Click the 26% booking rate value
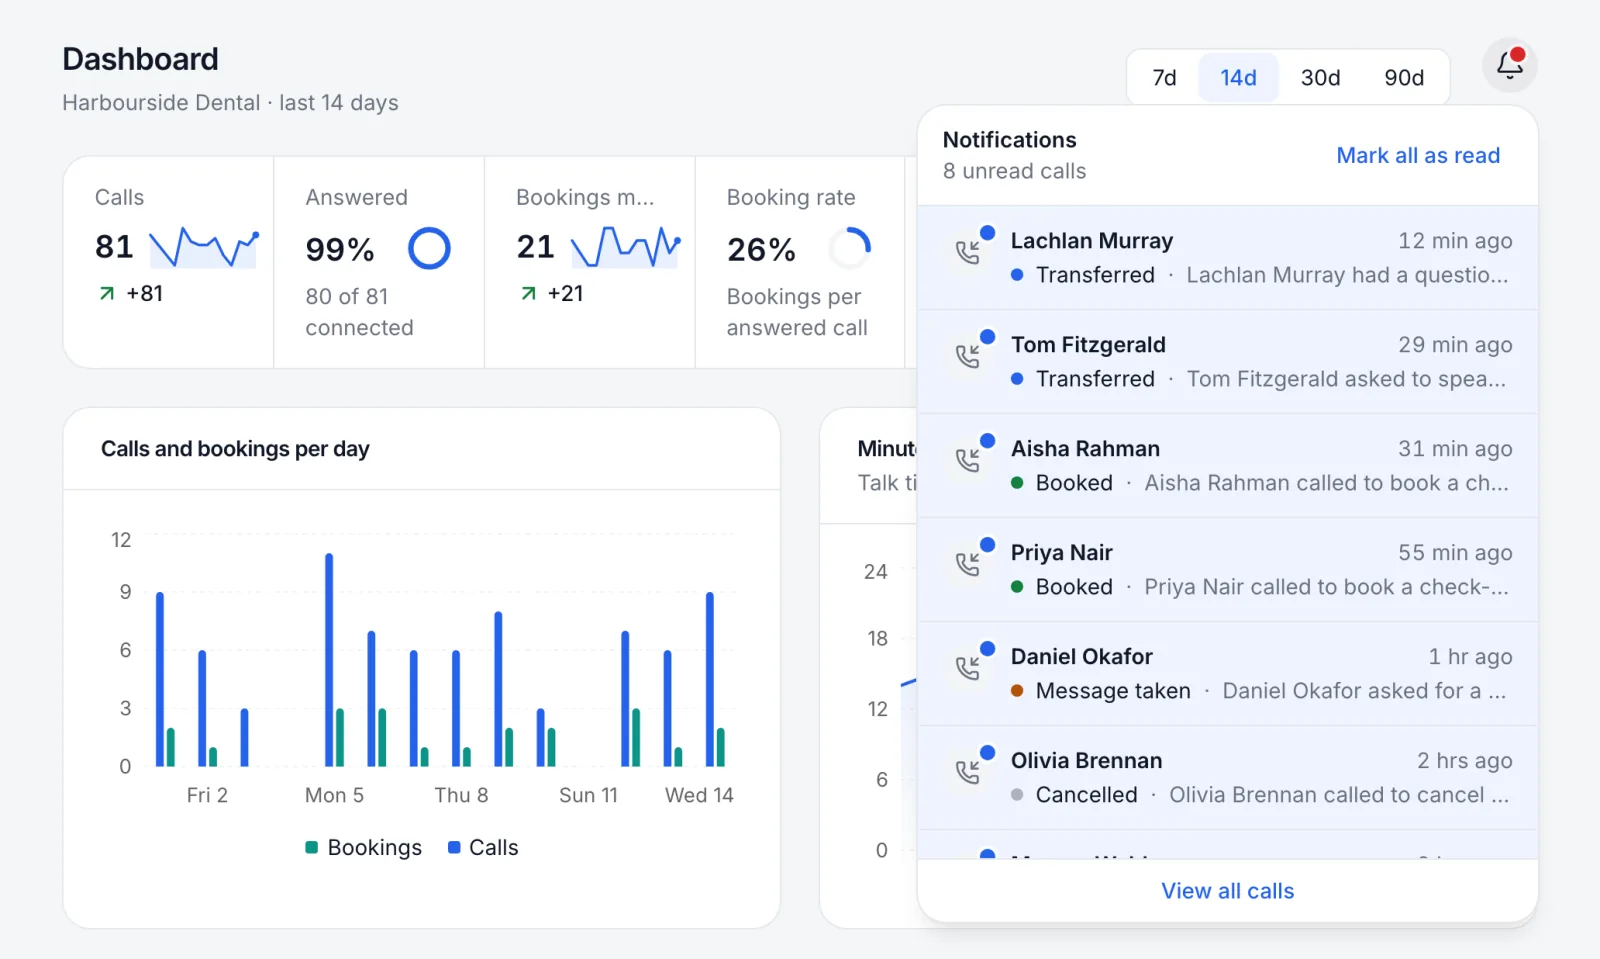This screenshot has height=959, width=1600. [x=761, y=249]
